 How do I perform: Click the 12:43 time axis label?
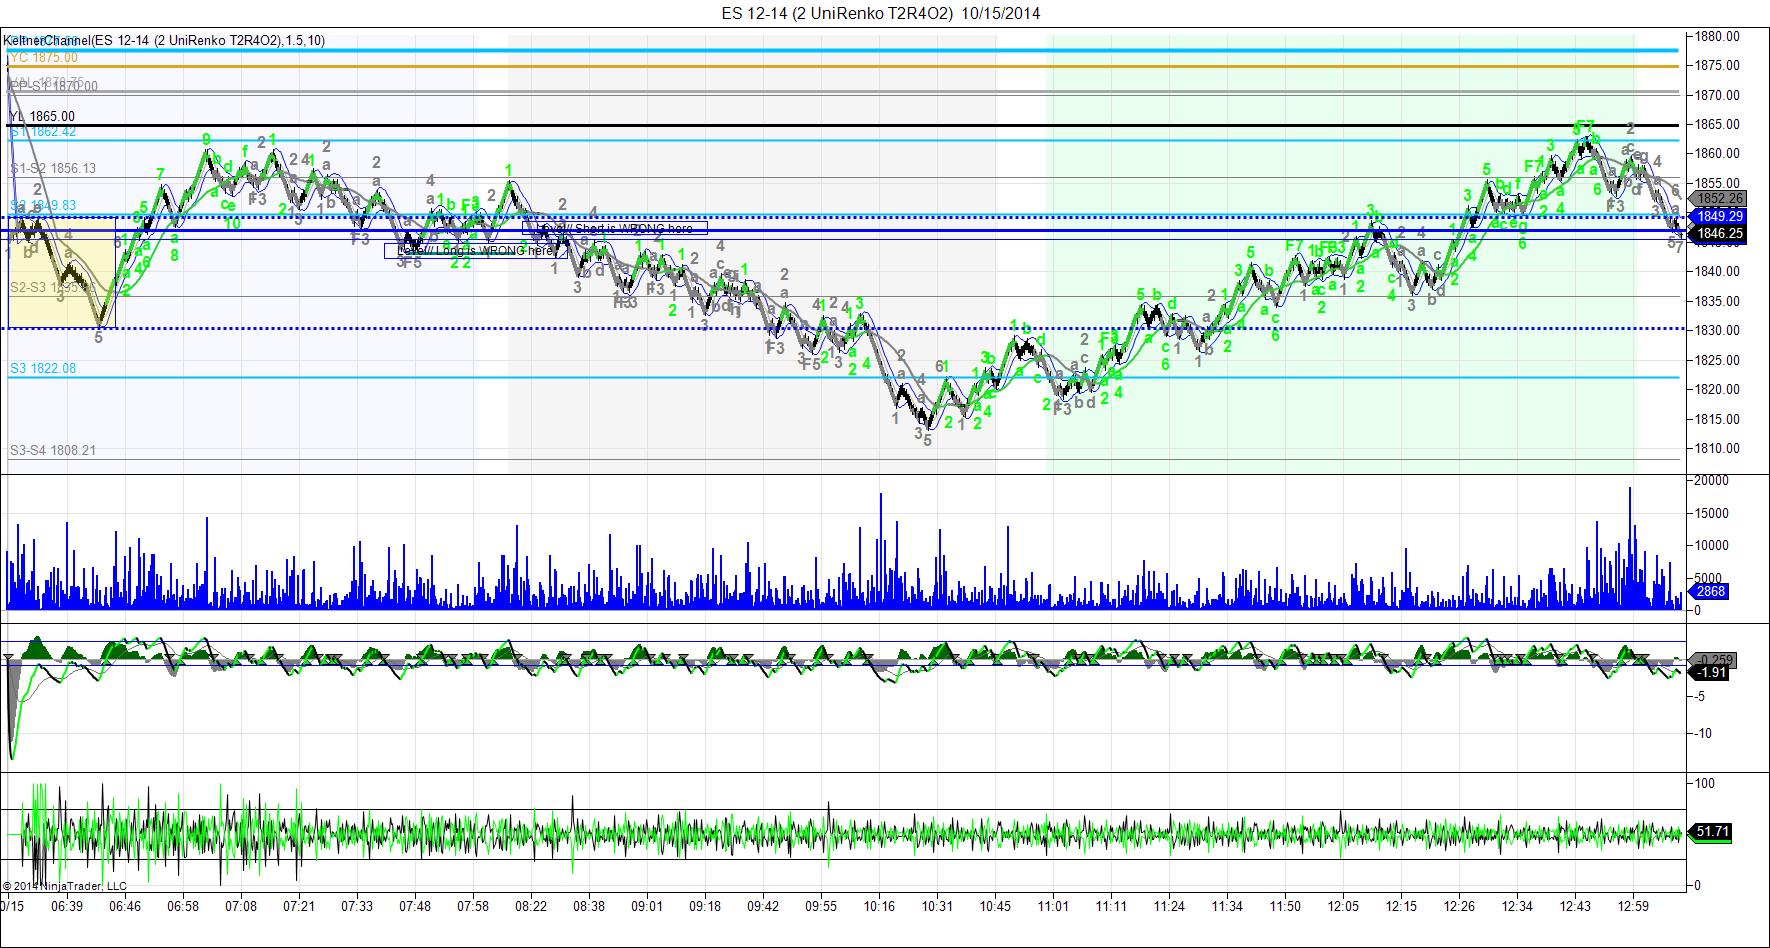1575,907
